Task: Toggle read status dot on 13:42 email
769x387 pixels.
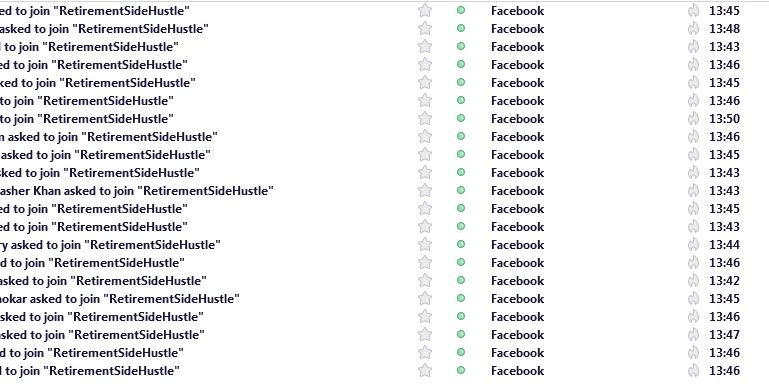Action: coord(461,280)
